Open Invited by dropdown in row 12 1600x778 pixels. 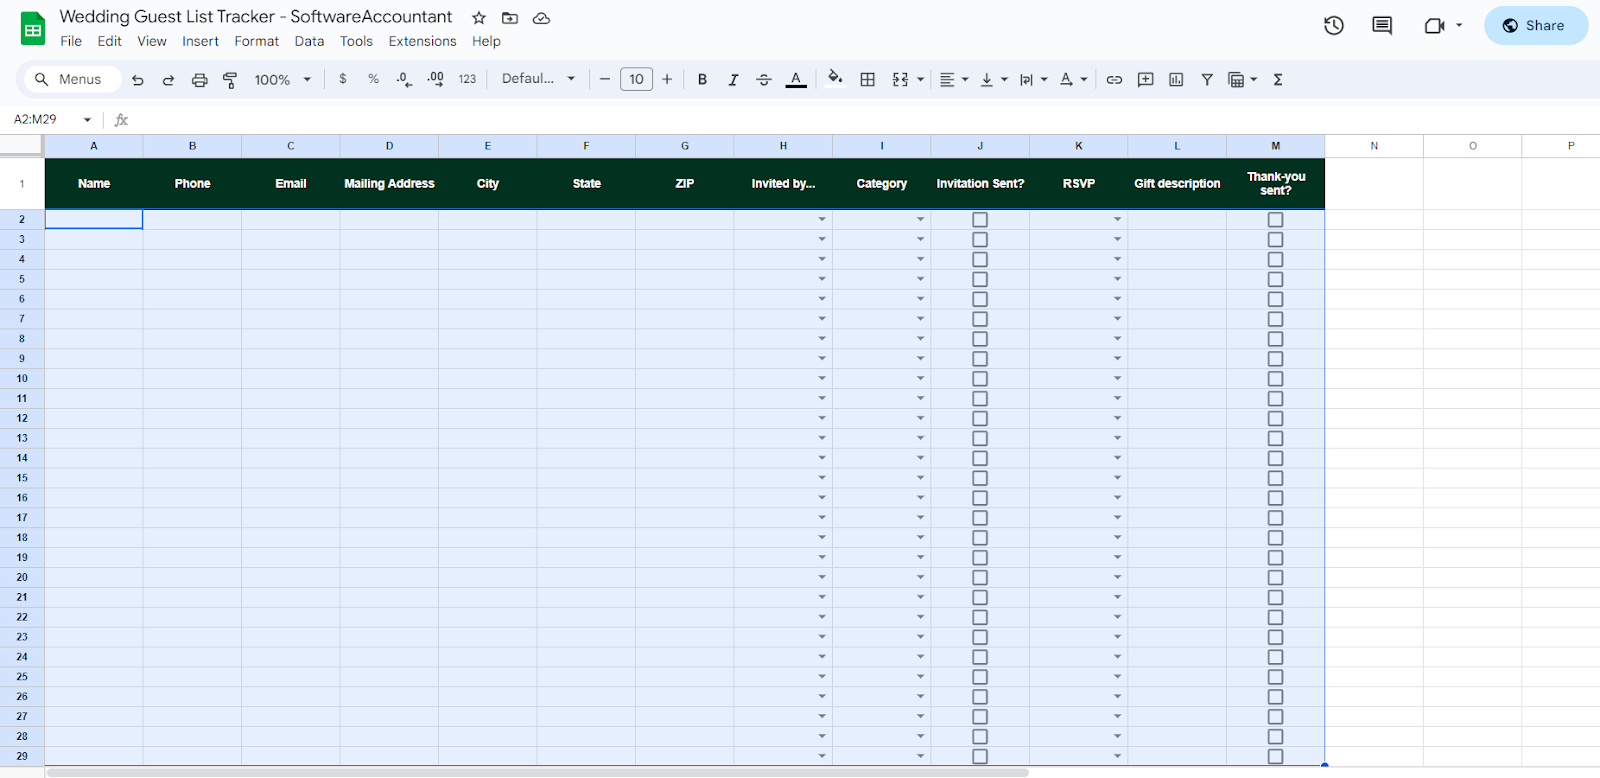(822, 419)
